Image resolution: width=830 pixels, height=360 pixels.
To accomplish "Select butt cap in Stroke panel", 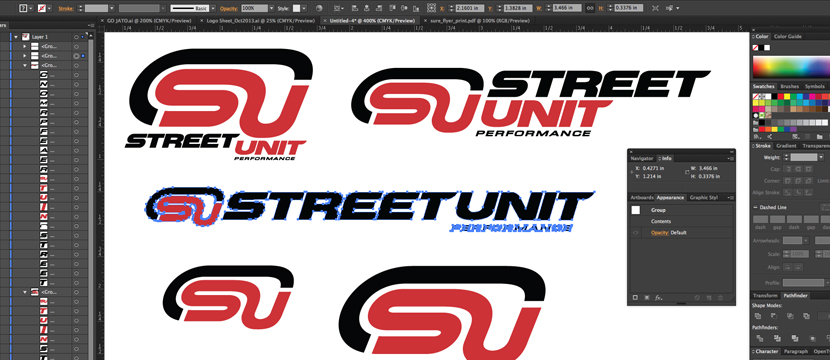I will (787, 169).
